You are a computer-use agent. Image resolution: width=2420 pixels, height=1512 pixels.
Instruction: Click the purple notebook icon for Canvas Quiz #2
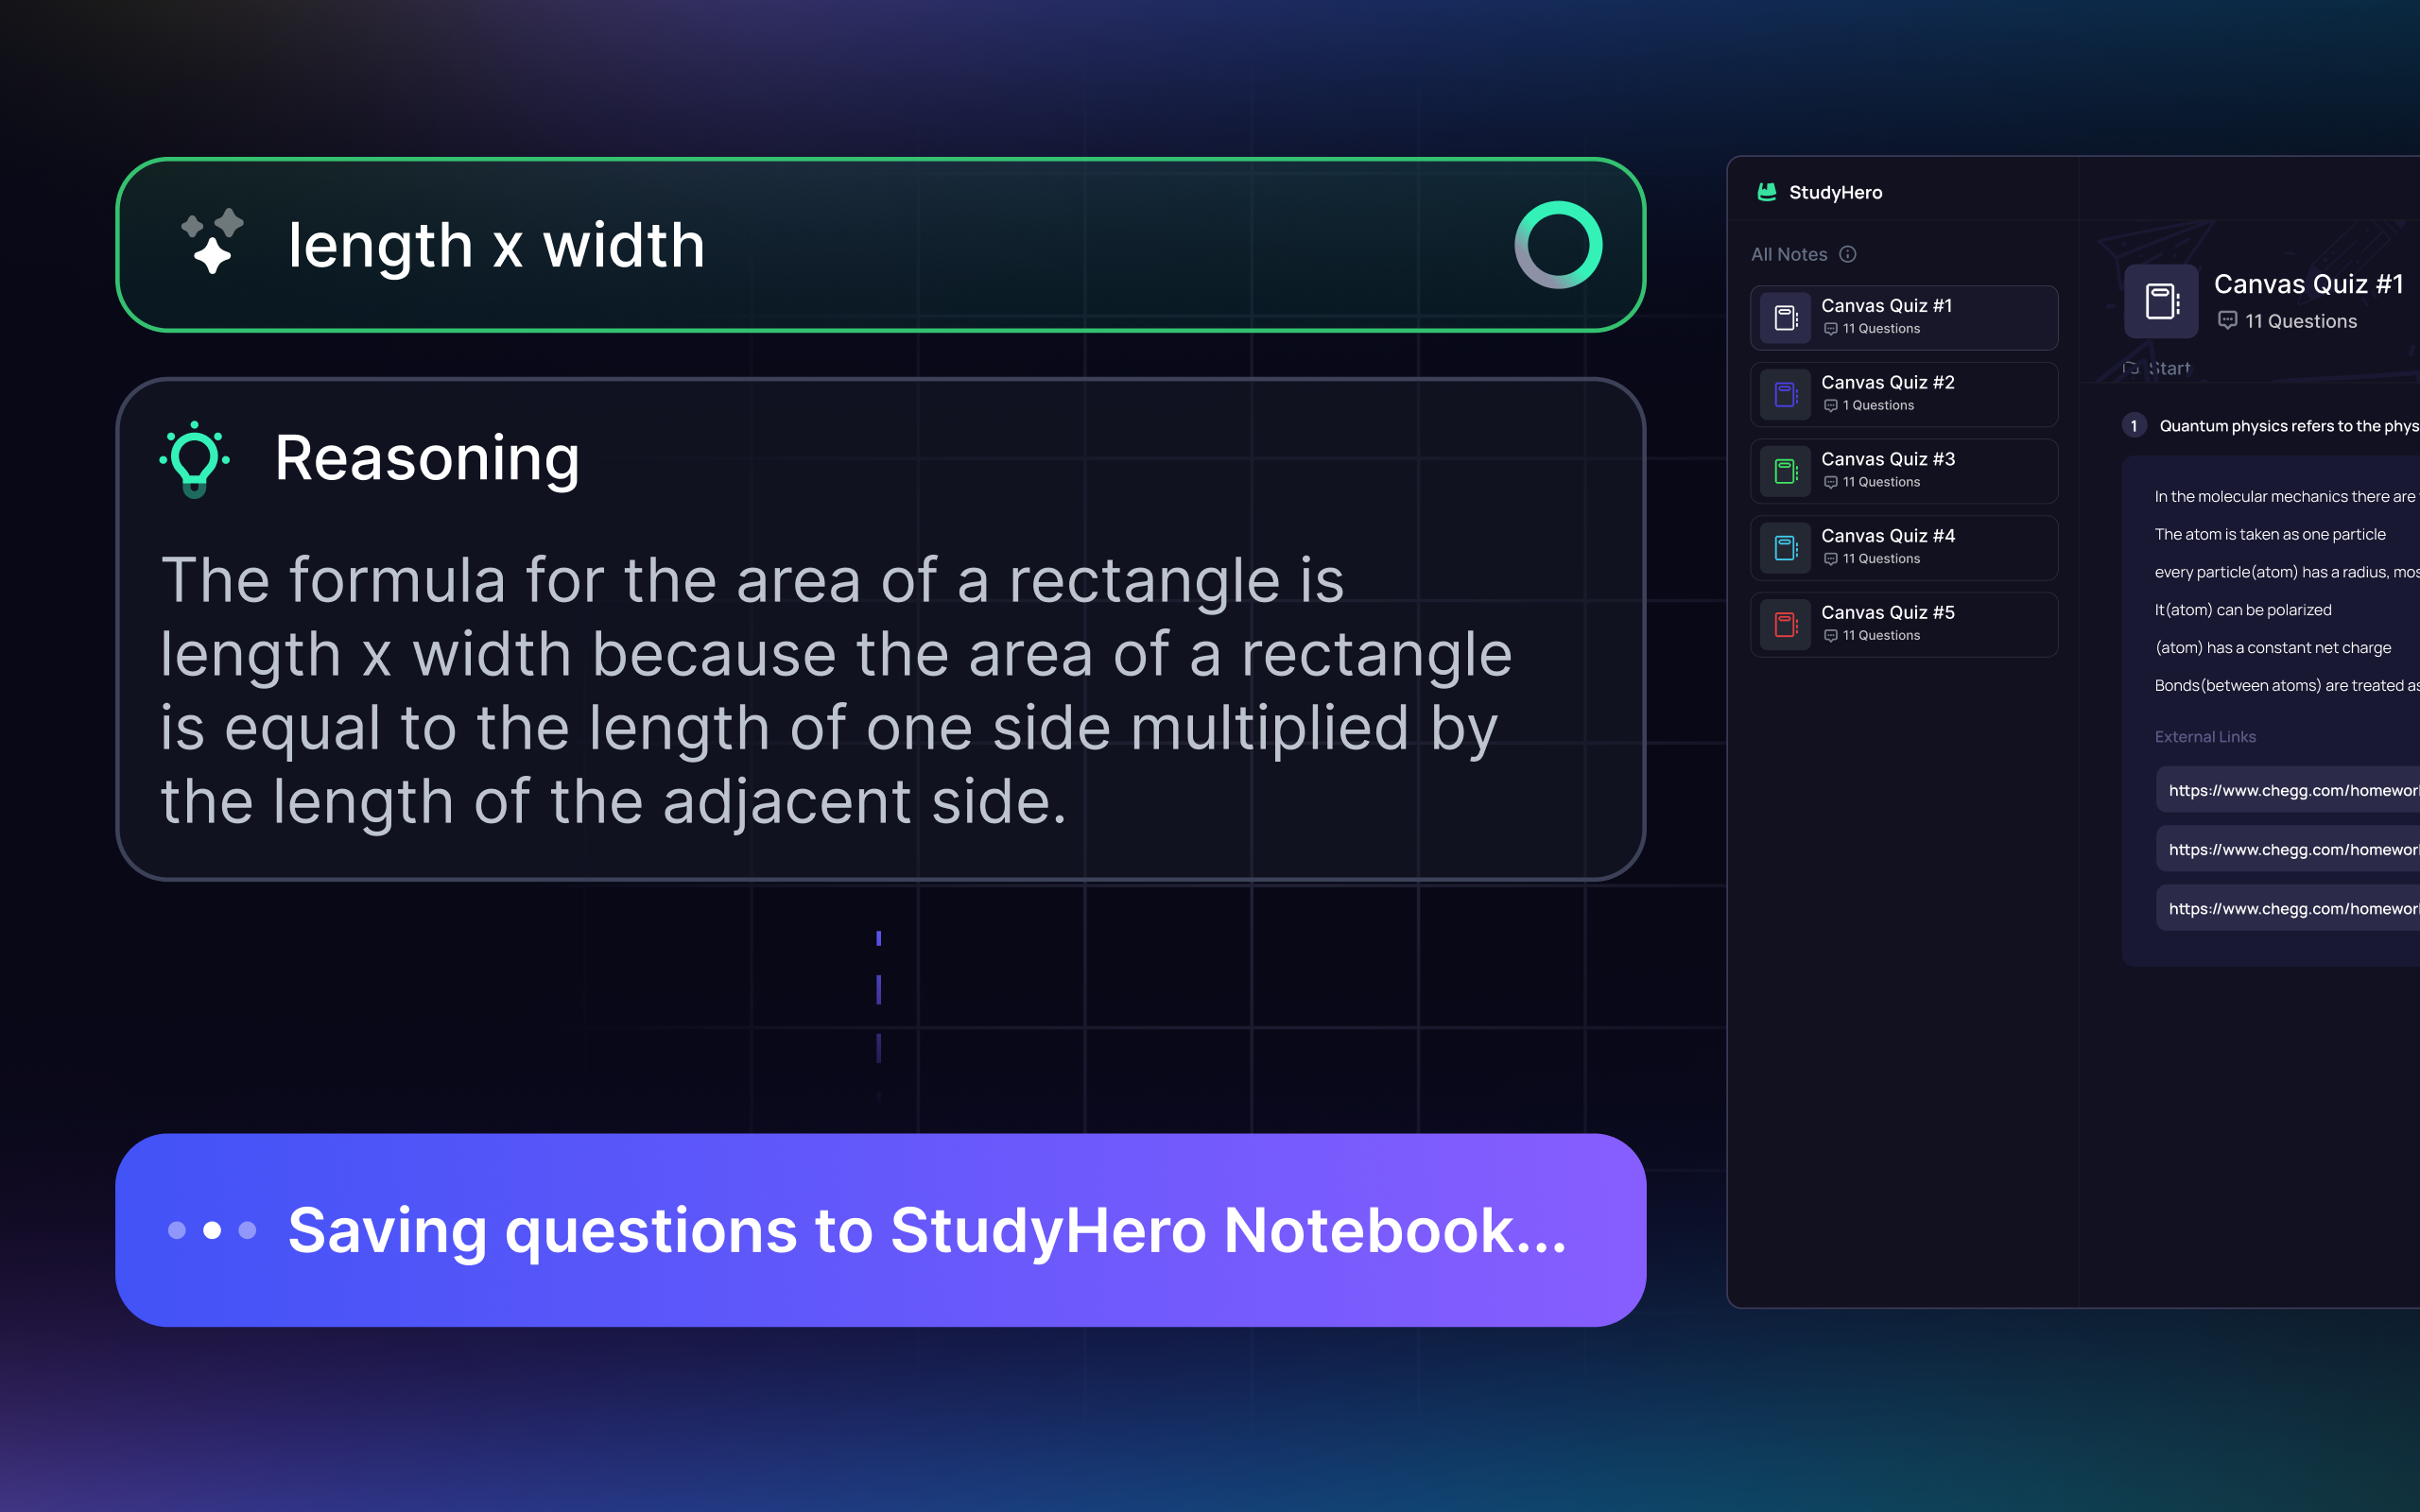click(x=1785, y=395)
